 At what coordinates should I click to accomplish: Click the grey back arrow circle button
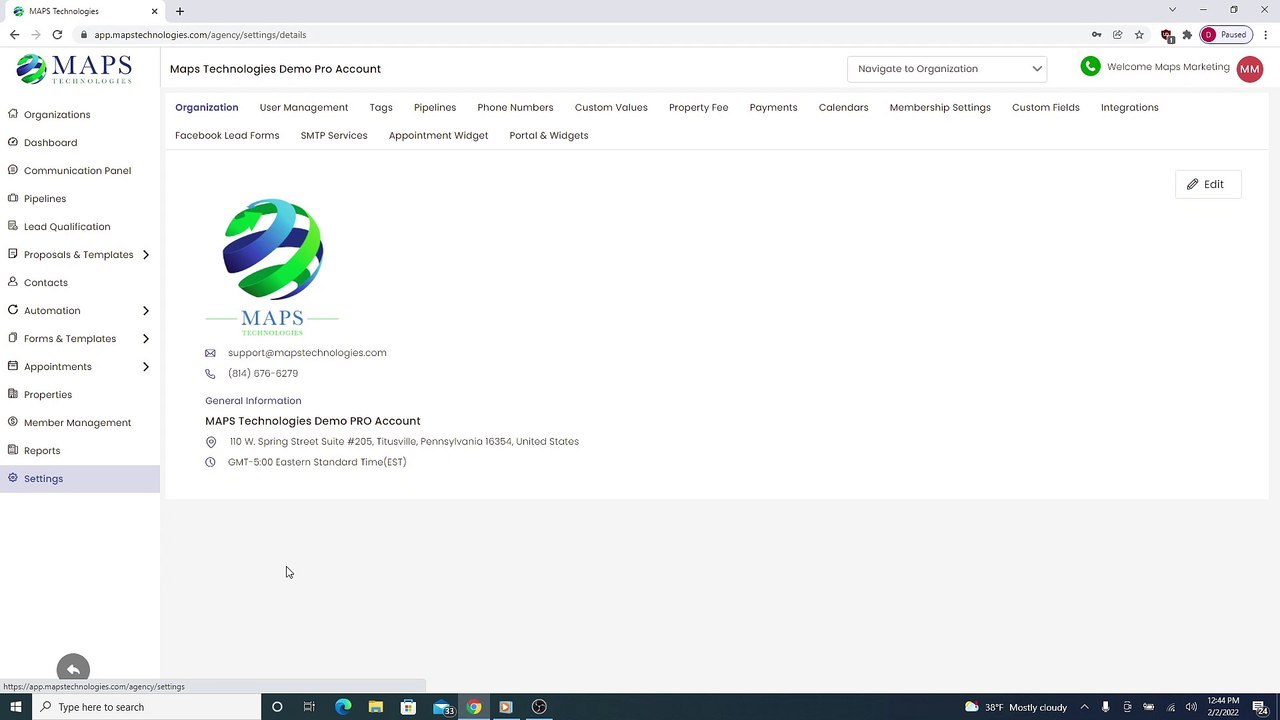coord(73,669)
